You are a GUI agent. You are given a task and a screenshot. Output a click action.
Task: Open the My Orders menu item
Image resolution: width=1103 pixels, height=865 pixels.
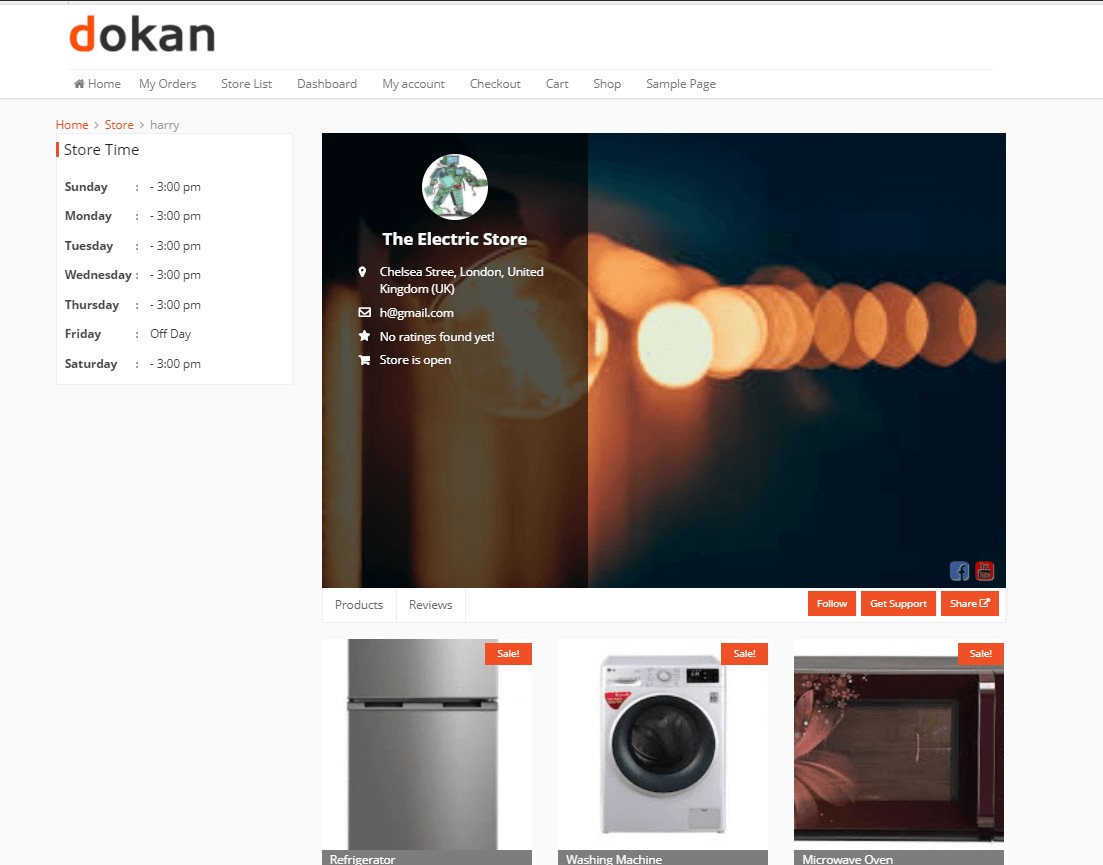click(x=167, y=84)
